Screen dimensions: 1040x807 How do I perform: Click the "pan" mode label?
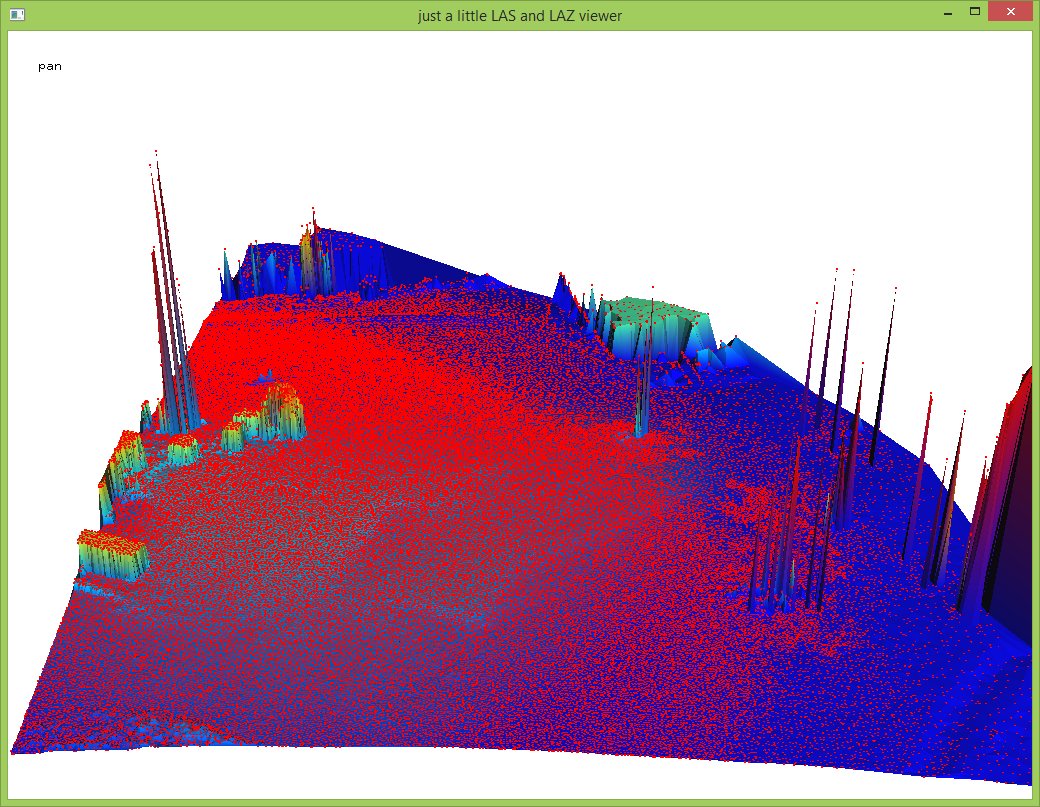tap(50, 67)
